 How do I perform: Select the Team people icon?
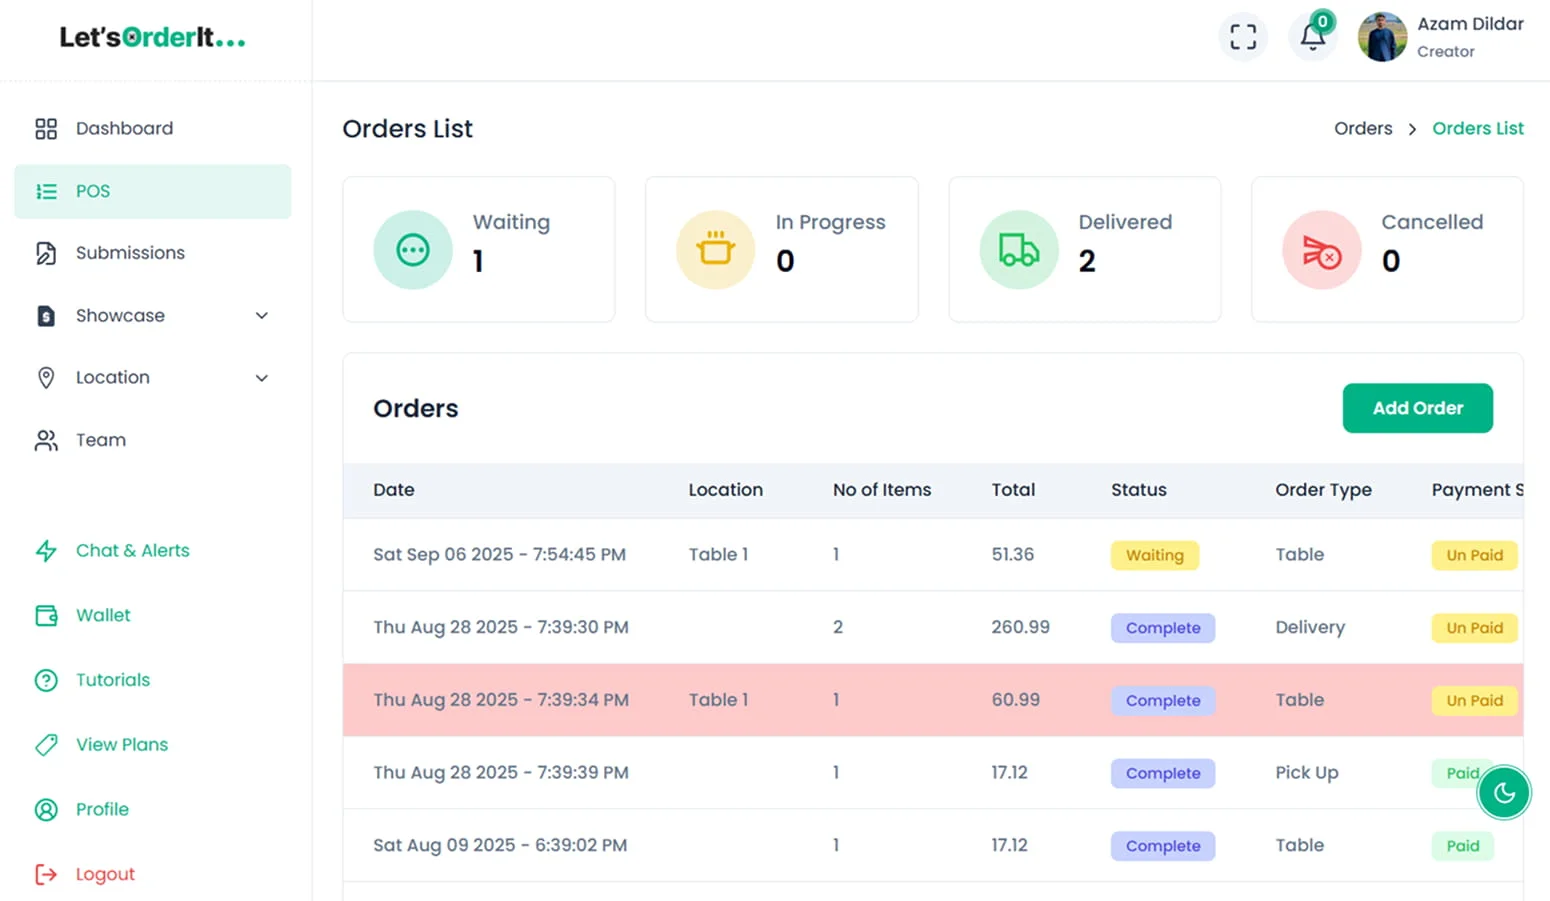tap(46, 440)
